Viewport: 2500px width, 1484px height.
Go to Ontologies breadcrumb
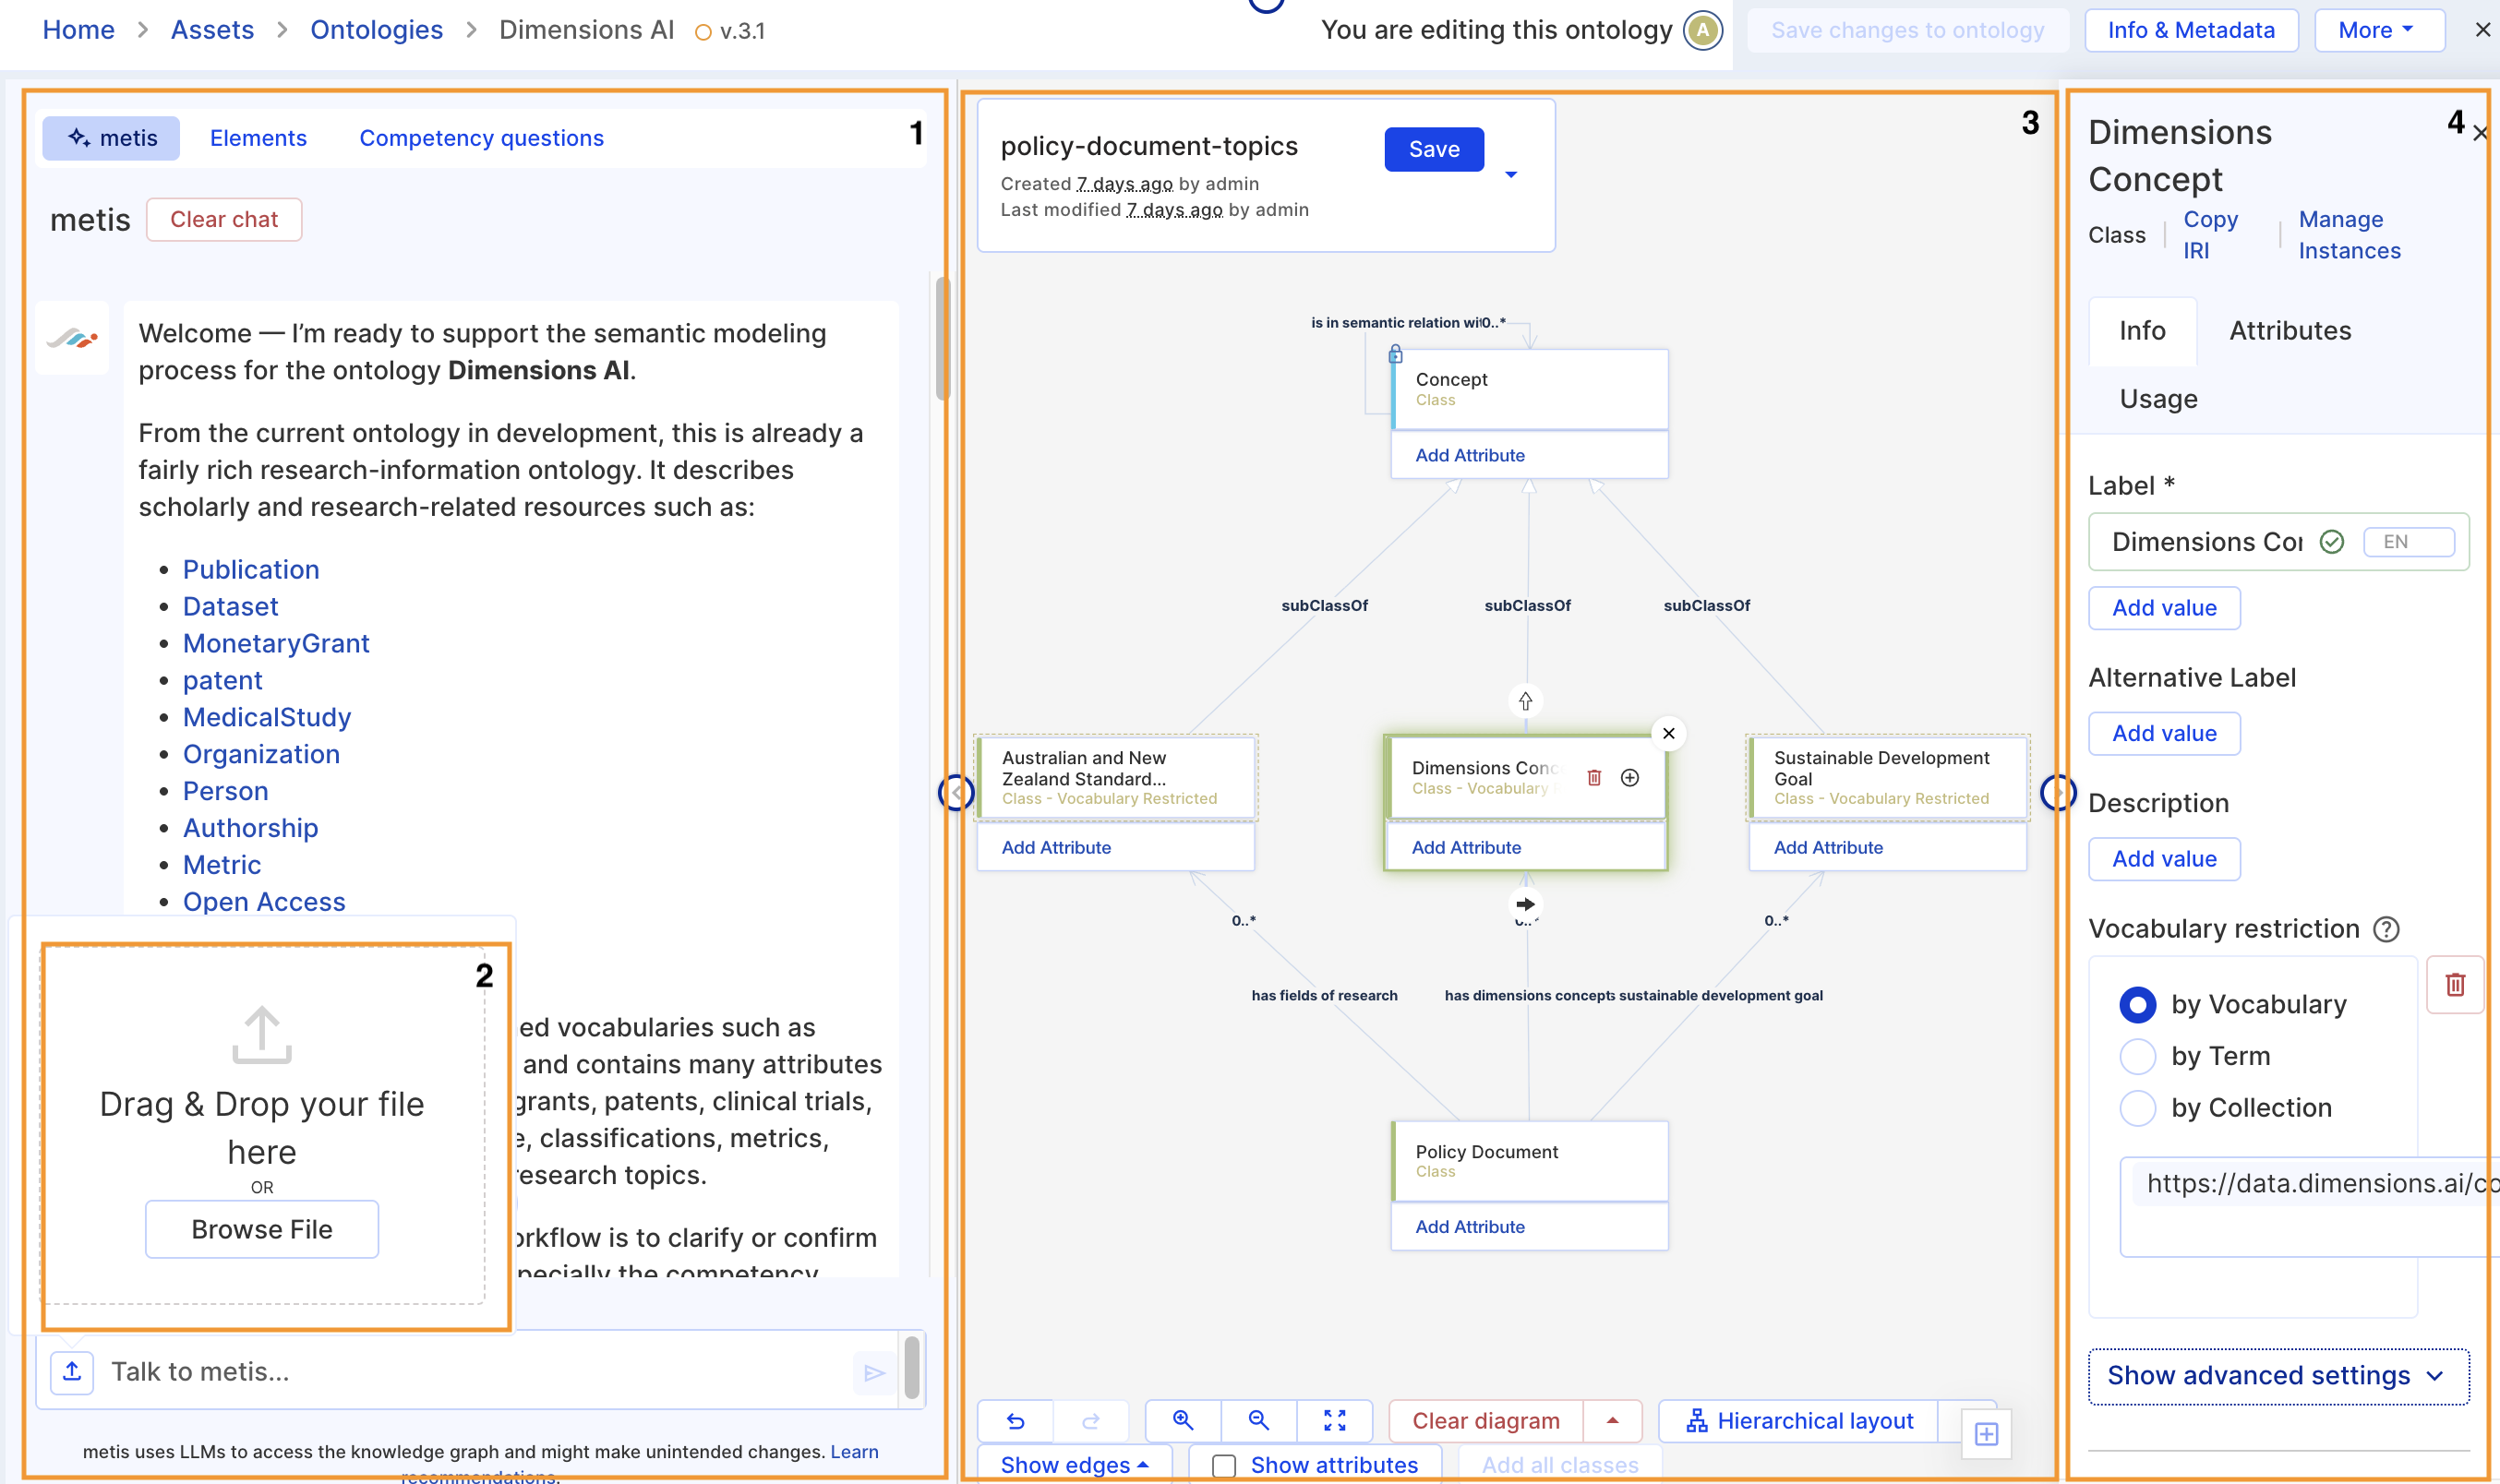tap(376, 30)
